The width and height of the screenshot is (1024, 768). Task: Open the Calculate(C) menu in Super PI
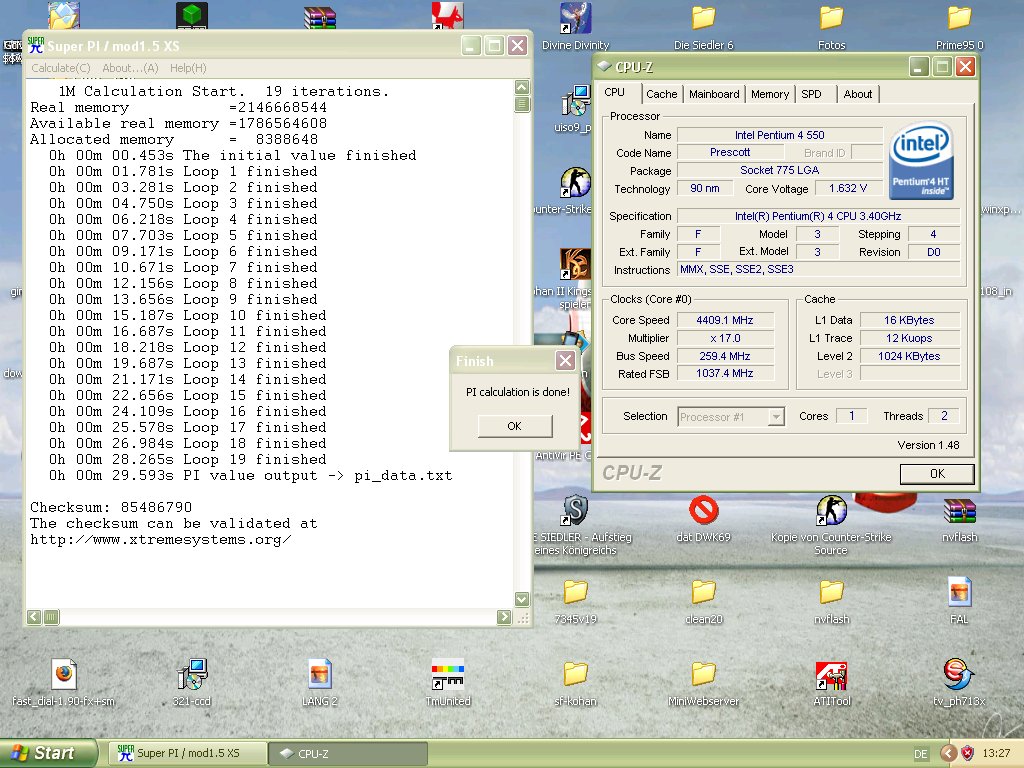coord(61,68)
